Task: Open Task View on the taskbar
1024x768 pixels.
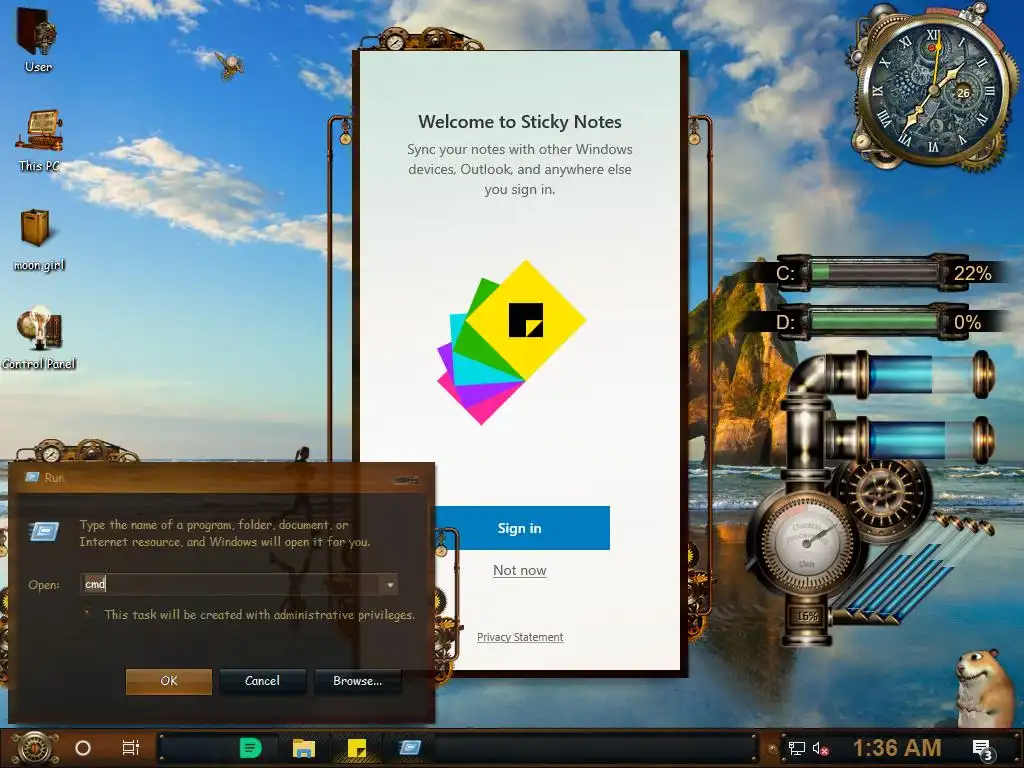Action: [131, 748]
